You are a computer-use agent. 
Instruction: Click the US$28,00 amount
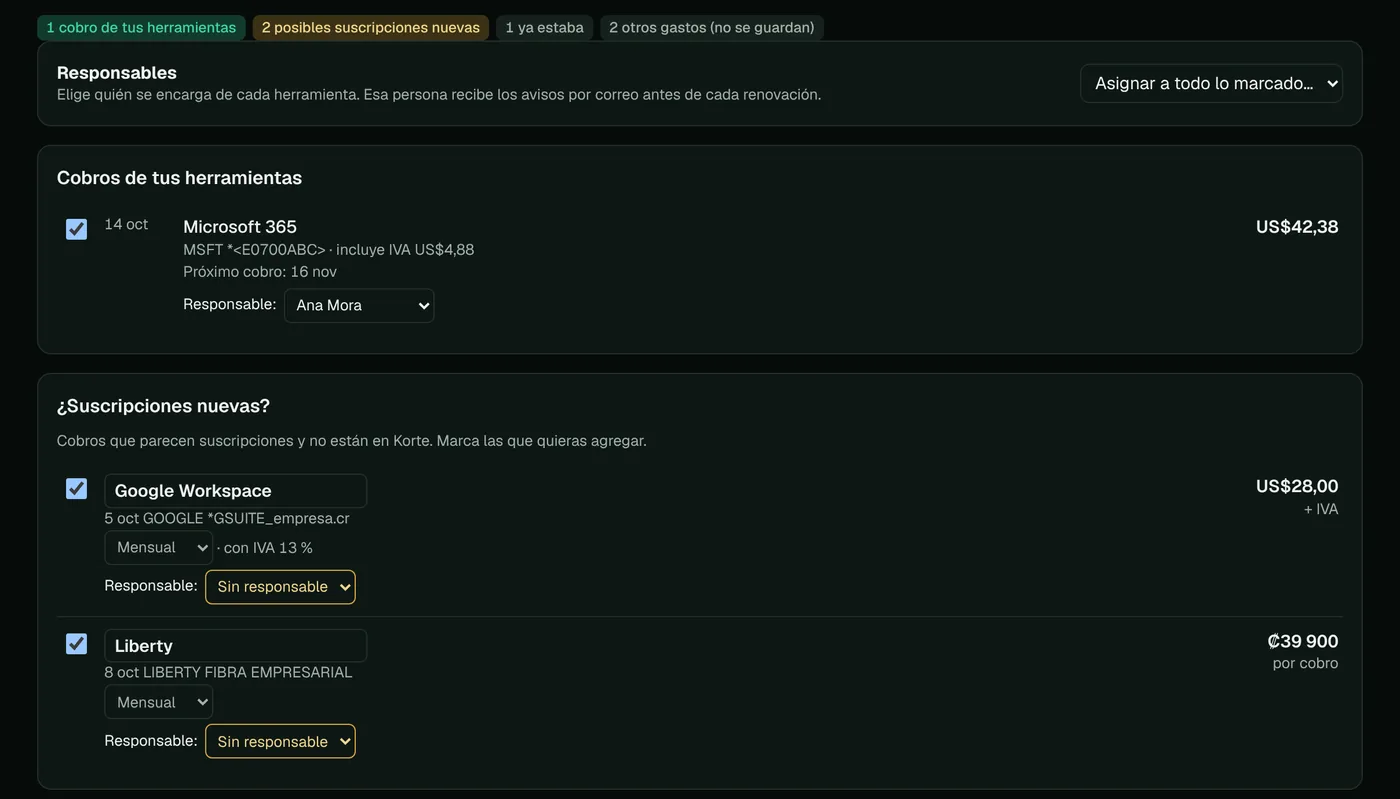click(1297, 486)
